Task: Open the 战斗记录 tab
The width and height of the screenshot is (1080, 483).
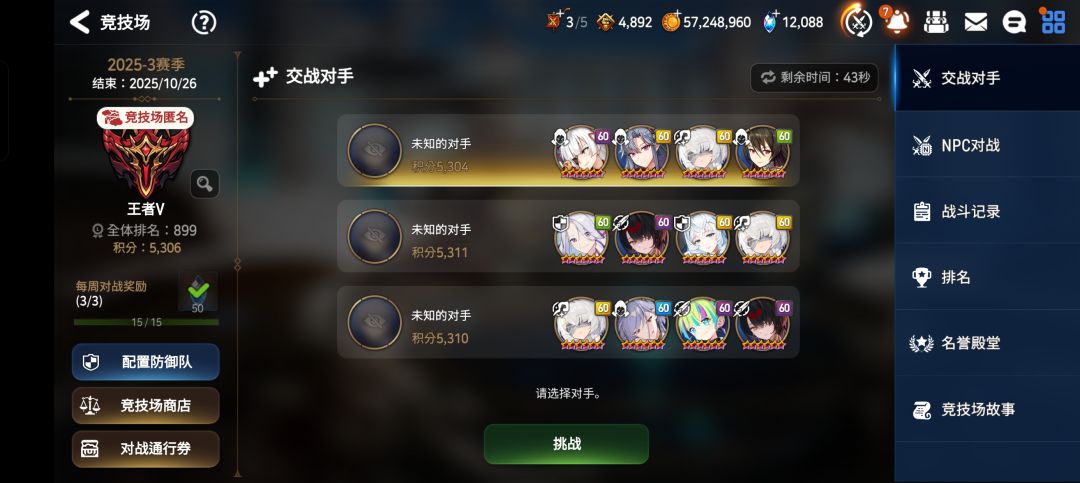Action: click(987, 211)
